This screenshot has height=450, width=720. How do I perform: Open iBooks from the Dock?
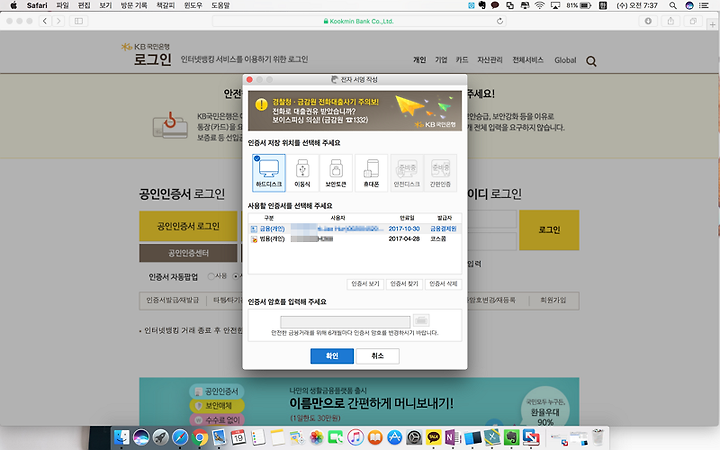coord(375,437)
